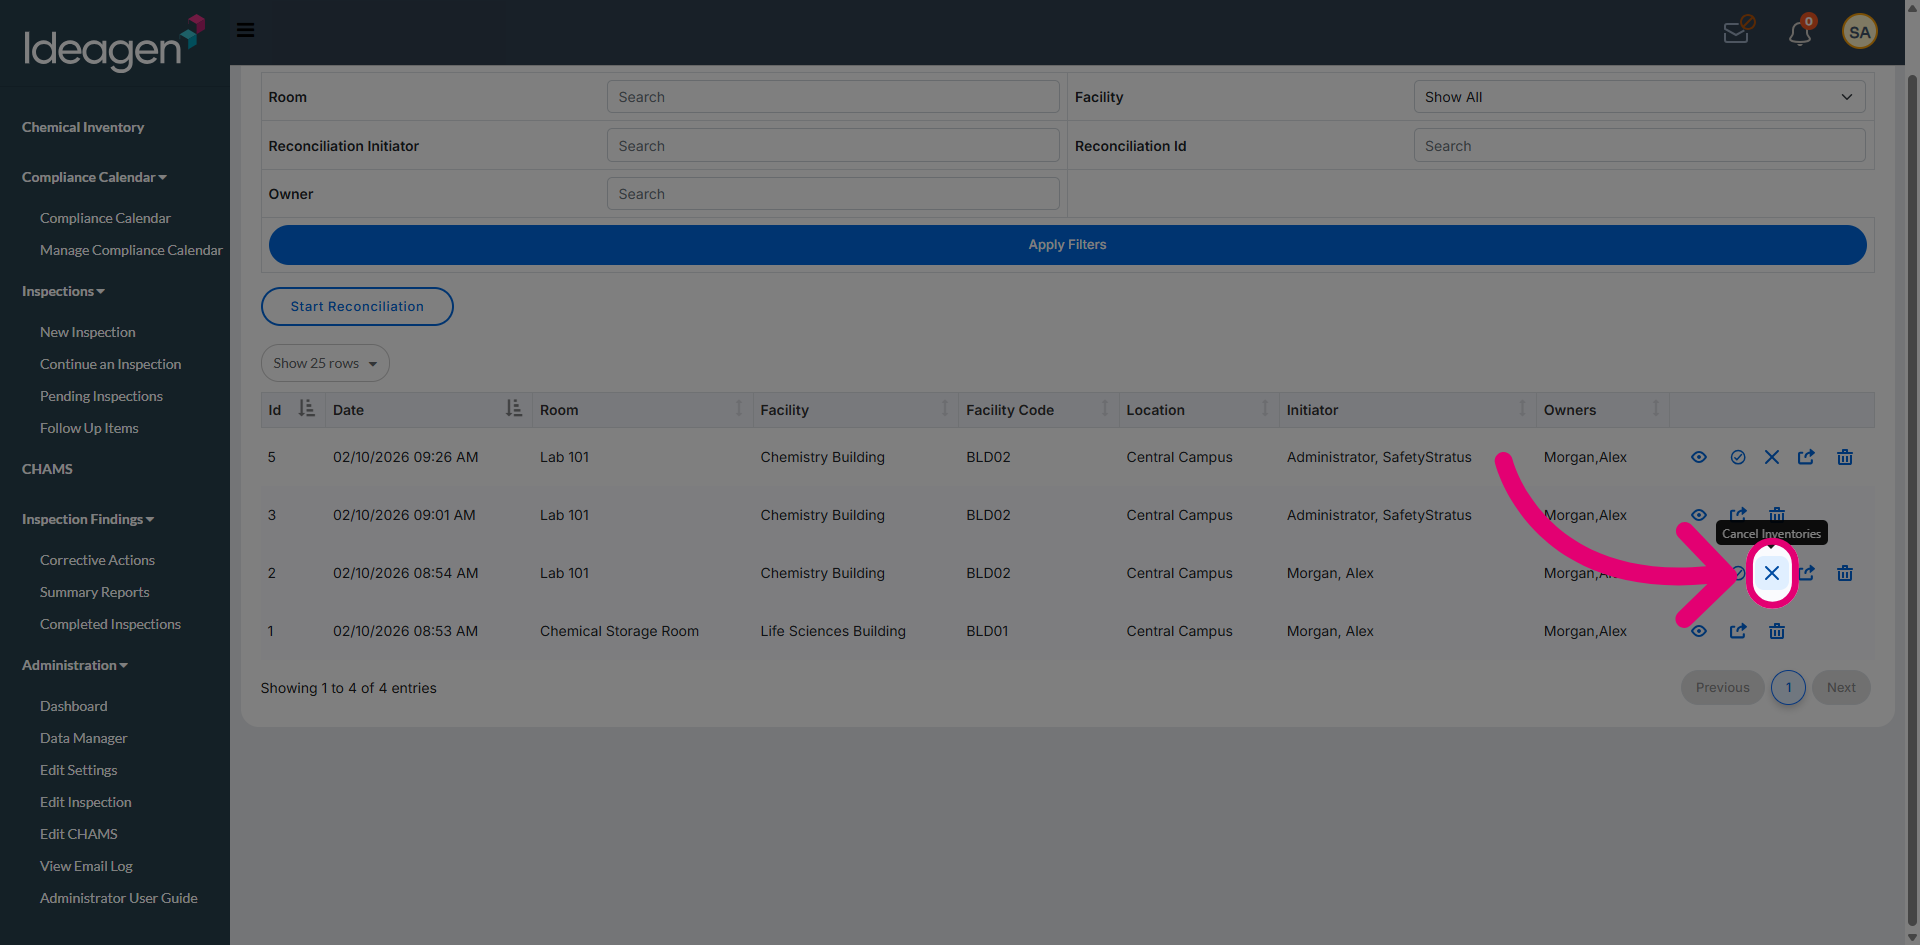
Task: Open the Facility Show All dropdown
Action: (x=1639, y=97)
